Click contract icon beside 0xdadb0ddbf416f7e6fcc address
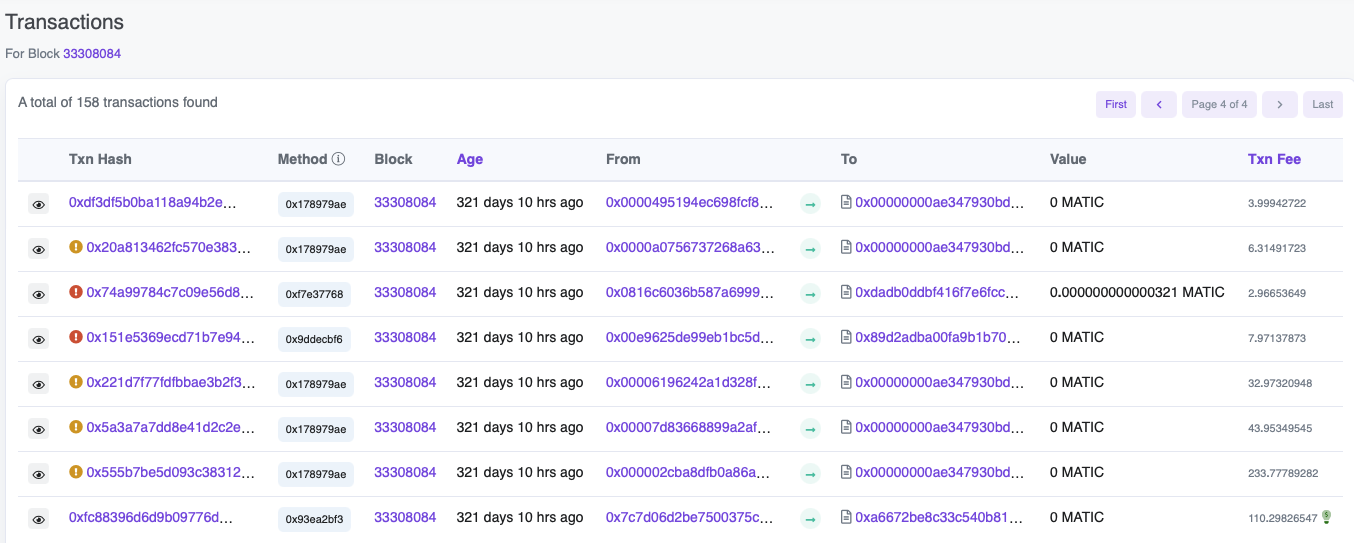 pos(846,292)
